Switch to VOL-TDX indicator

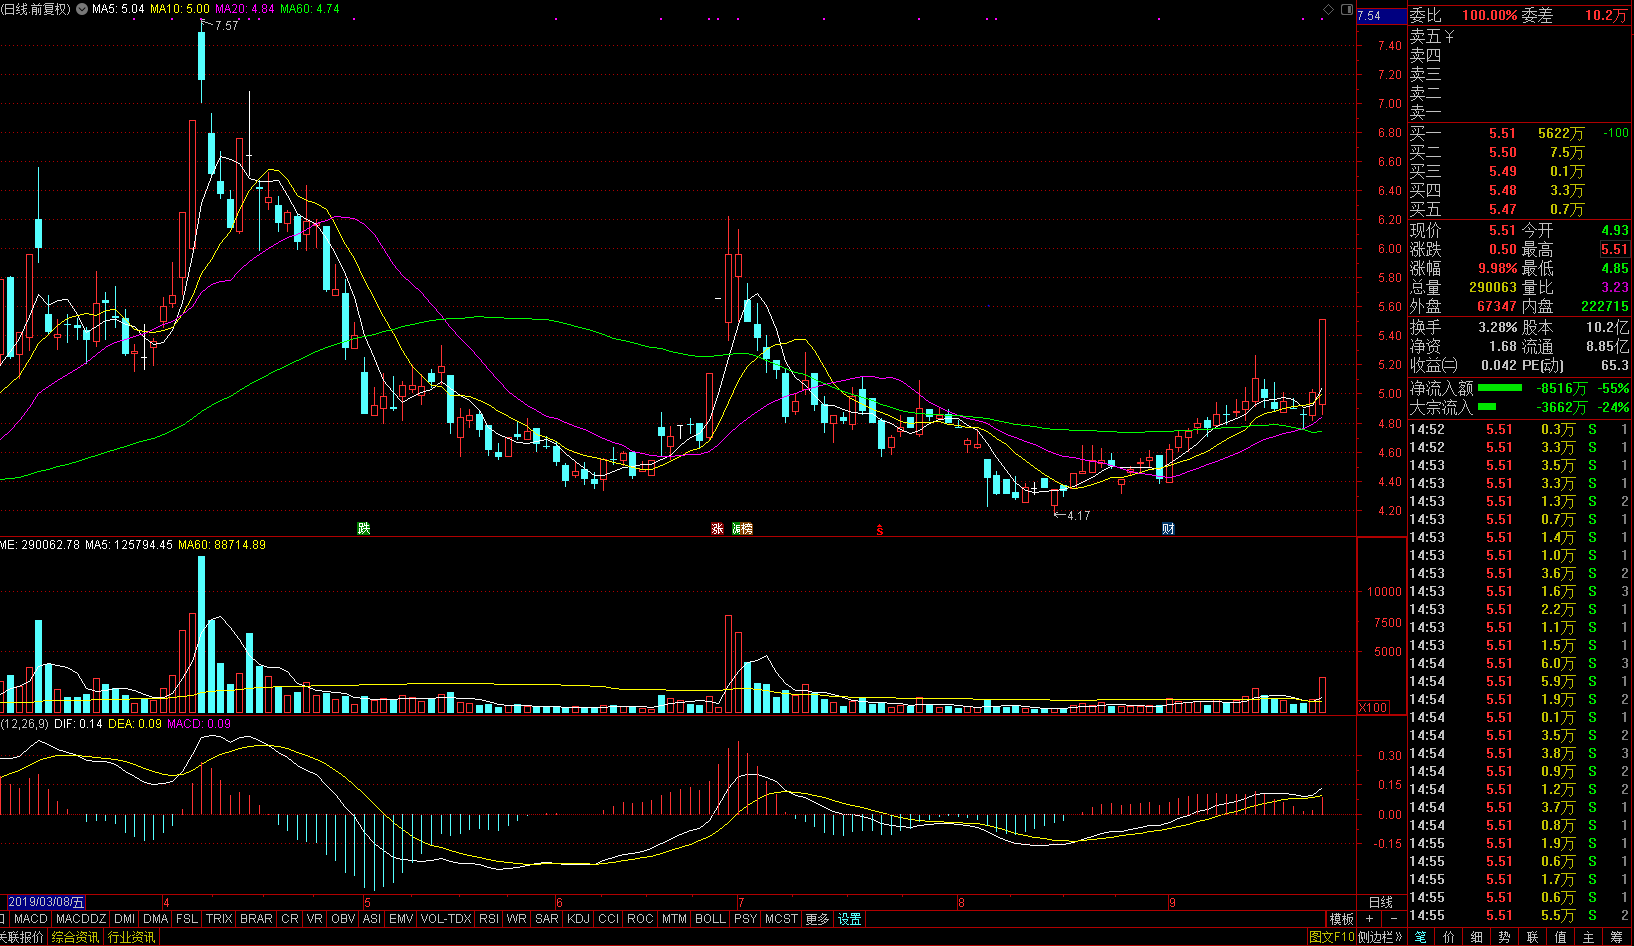pos(446,919)
